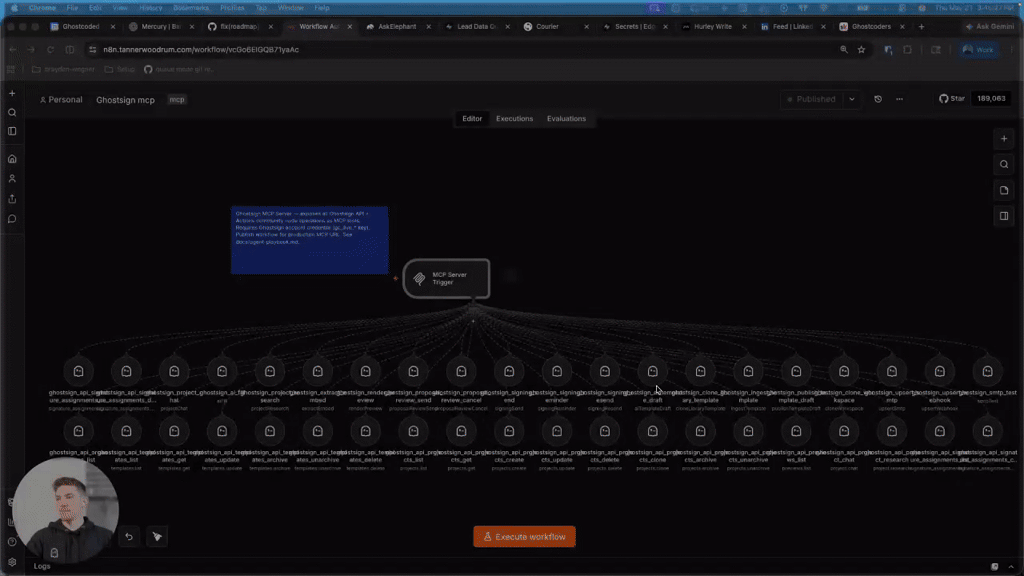Open the Mercury browser tab
This screenshot has width=1024, height=576.
161,27
